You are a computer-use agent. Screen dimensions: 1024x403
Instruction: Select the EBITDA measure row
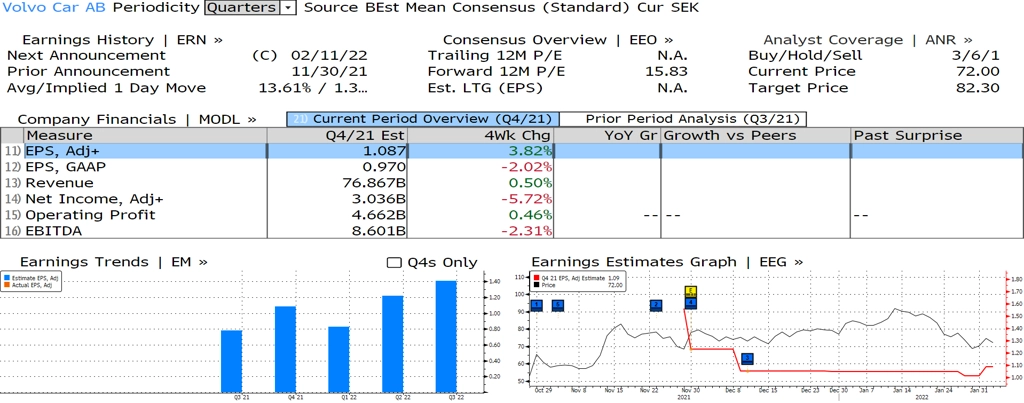tap(512, 231)
